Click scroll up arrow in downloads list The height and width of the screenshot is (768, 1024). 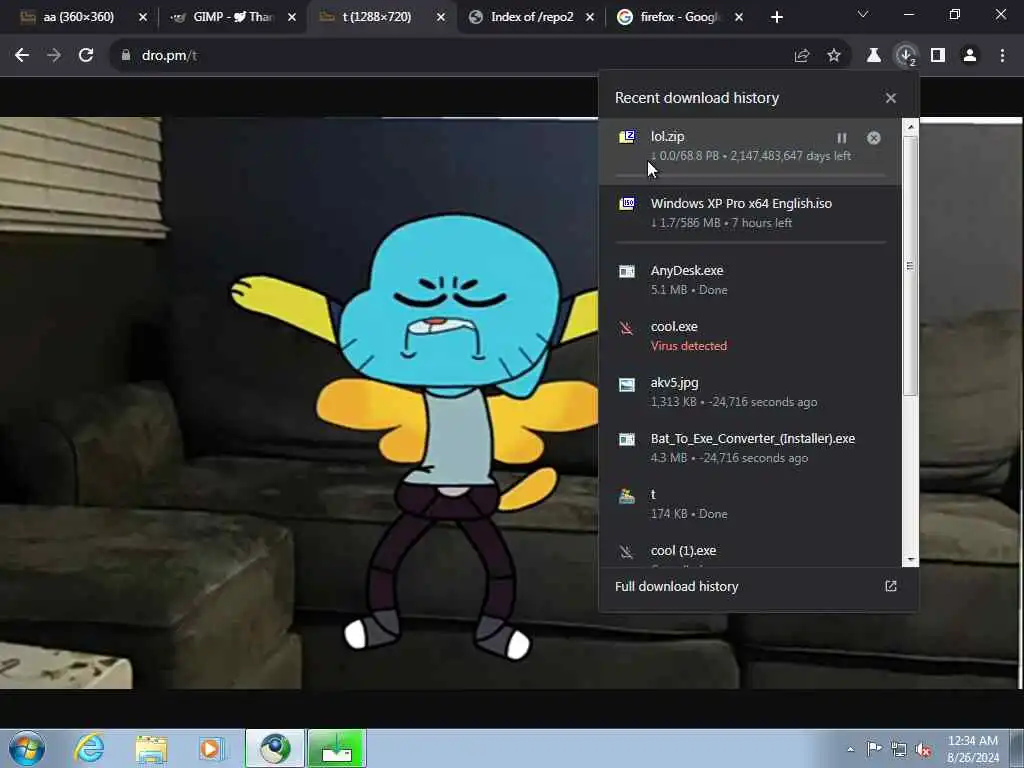click(x=910, y=126)
